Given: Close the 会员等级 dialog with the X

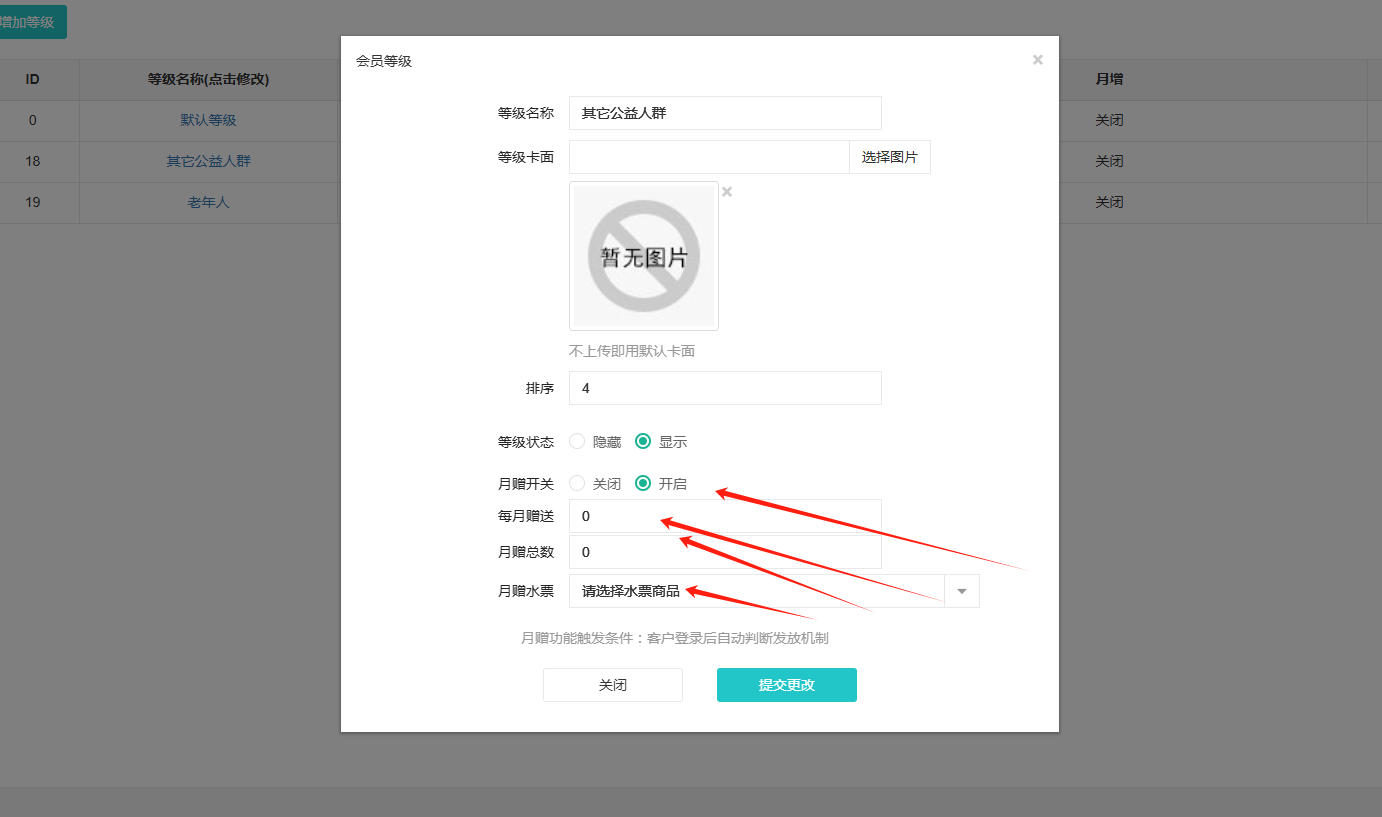Looking at the screenshot, I should (x=1037, y=60).
